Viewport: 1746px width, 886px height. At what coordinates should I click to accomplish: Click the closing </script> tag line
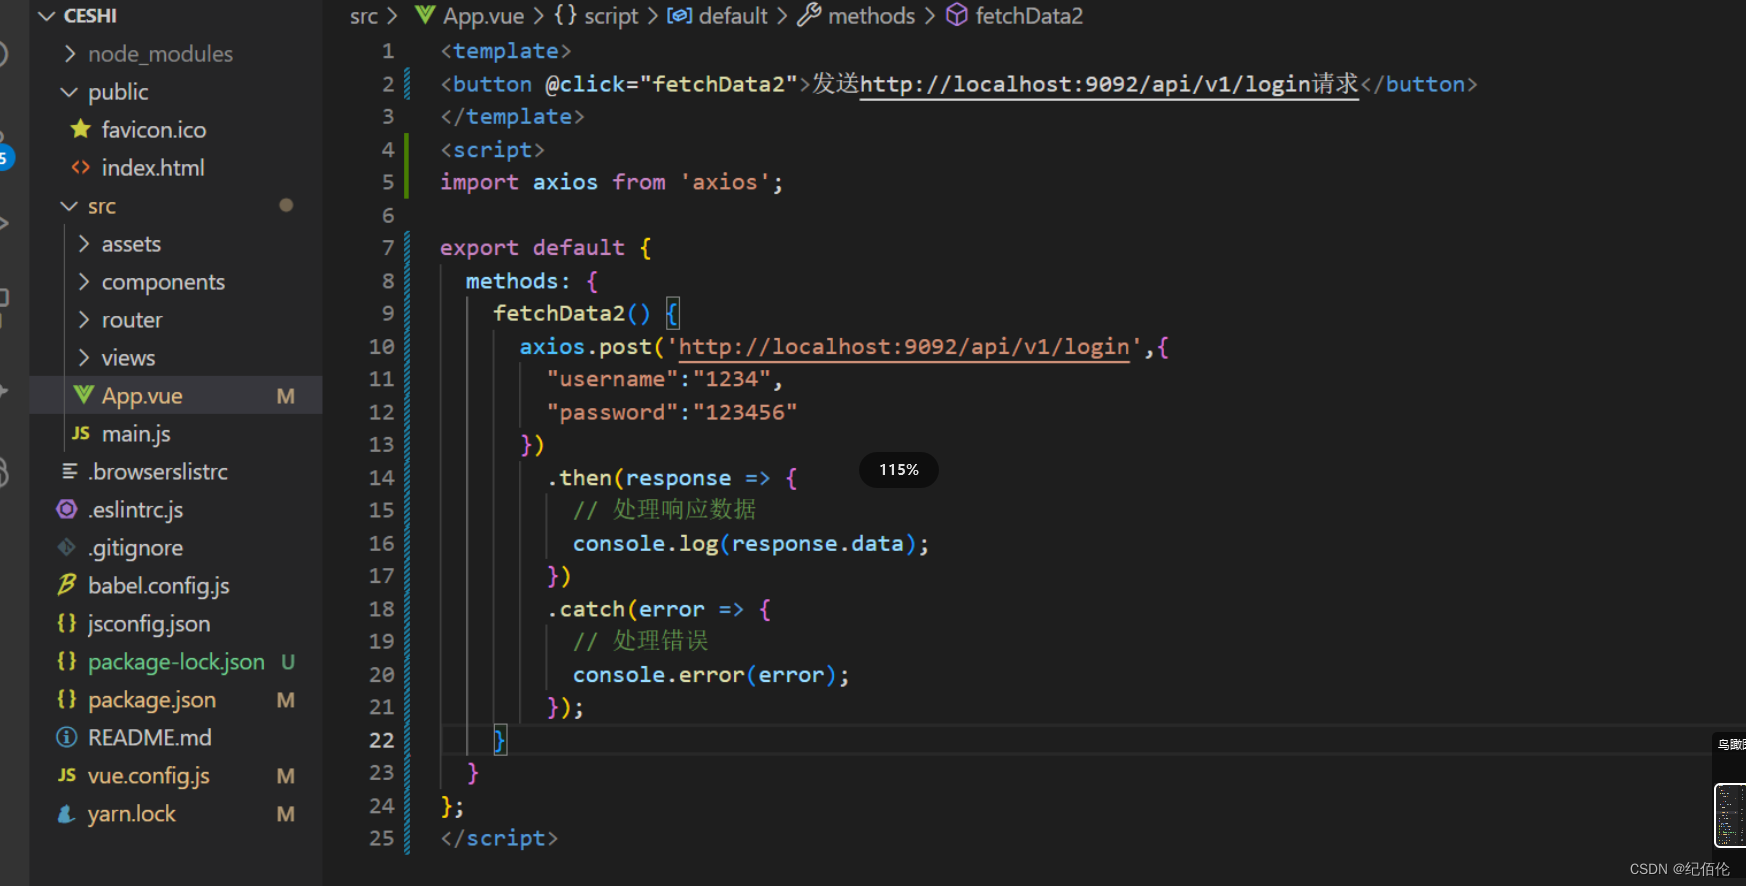[x=499, y=838]
